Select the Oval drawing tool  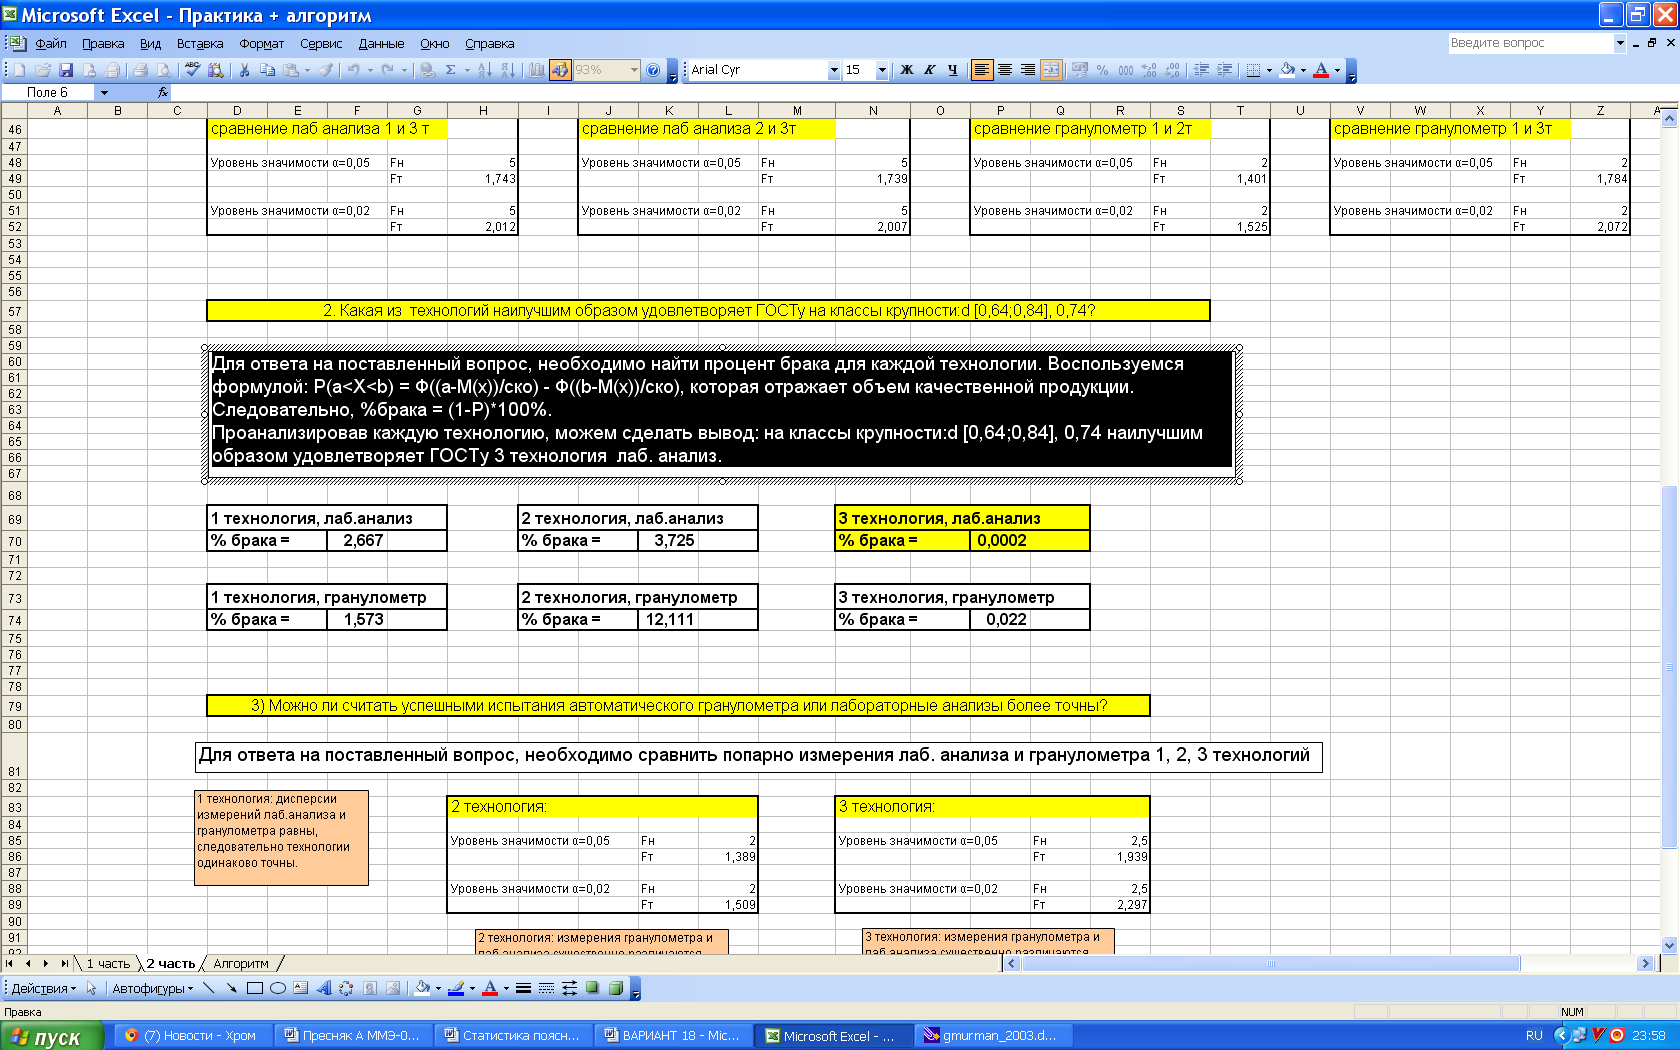point(278,988)
